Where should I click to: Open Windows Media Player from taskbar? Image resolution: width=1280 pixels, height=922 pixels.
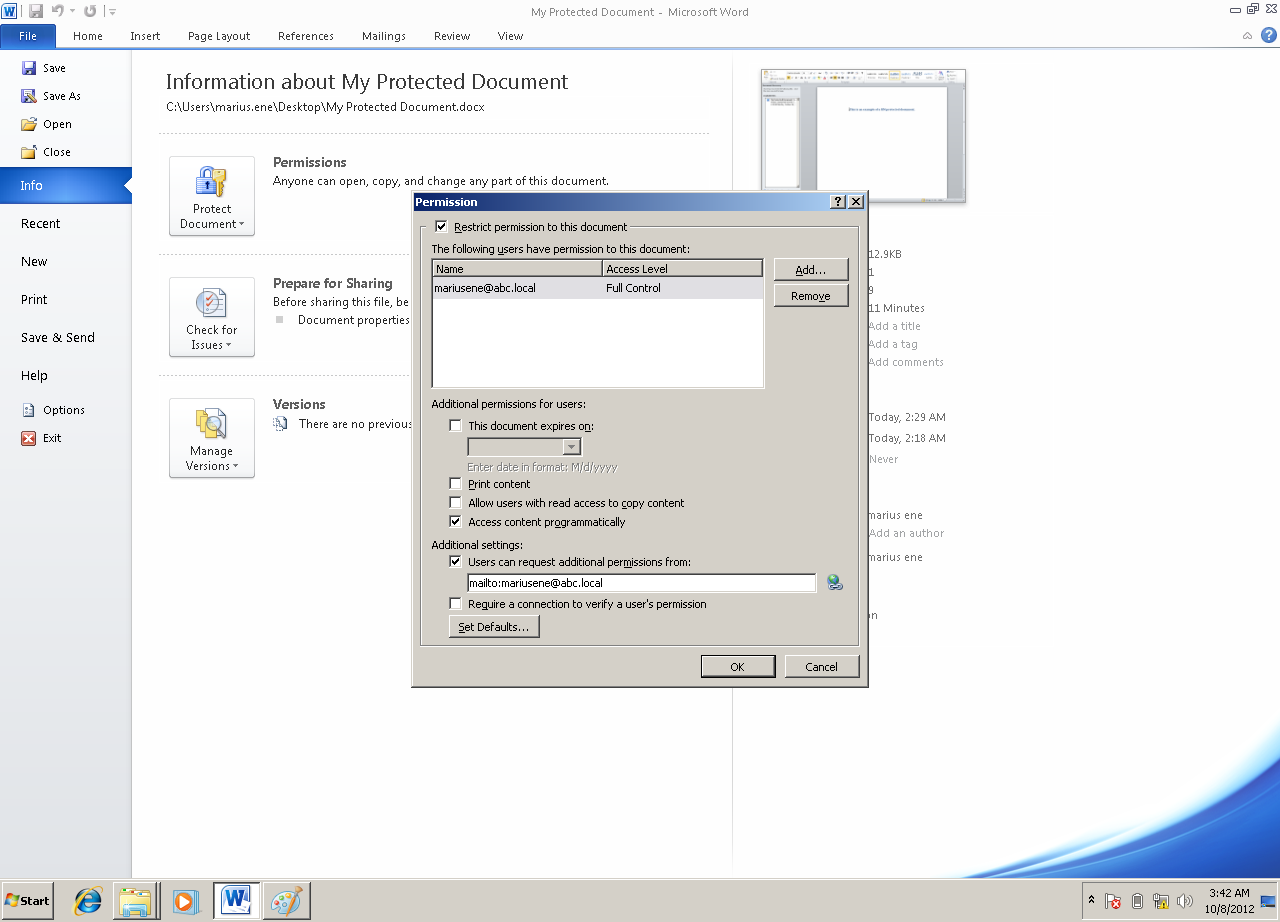[185, 900]
